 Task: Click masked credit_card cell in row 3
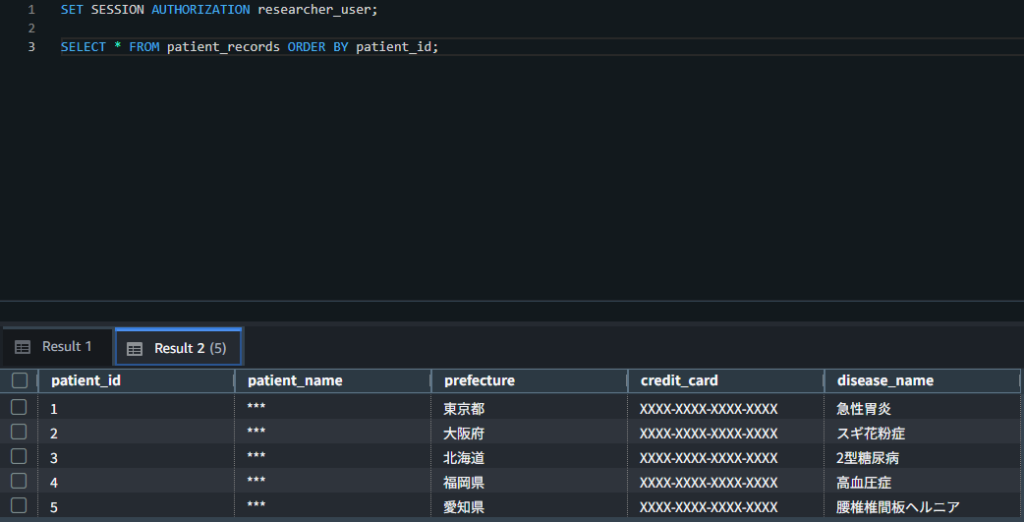(x=726, y=458)
